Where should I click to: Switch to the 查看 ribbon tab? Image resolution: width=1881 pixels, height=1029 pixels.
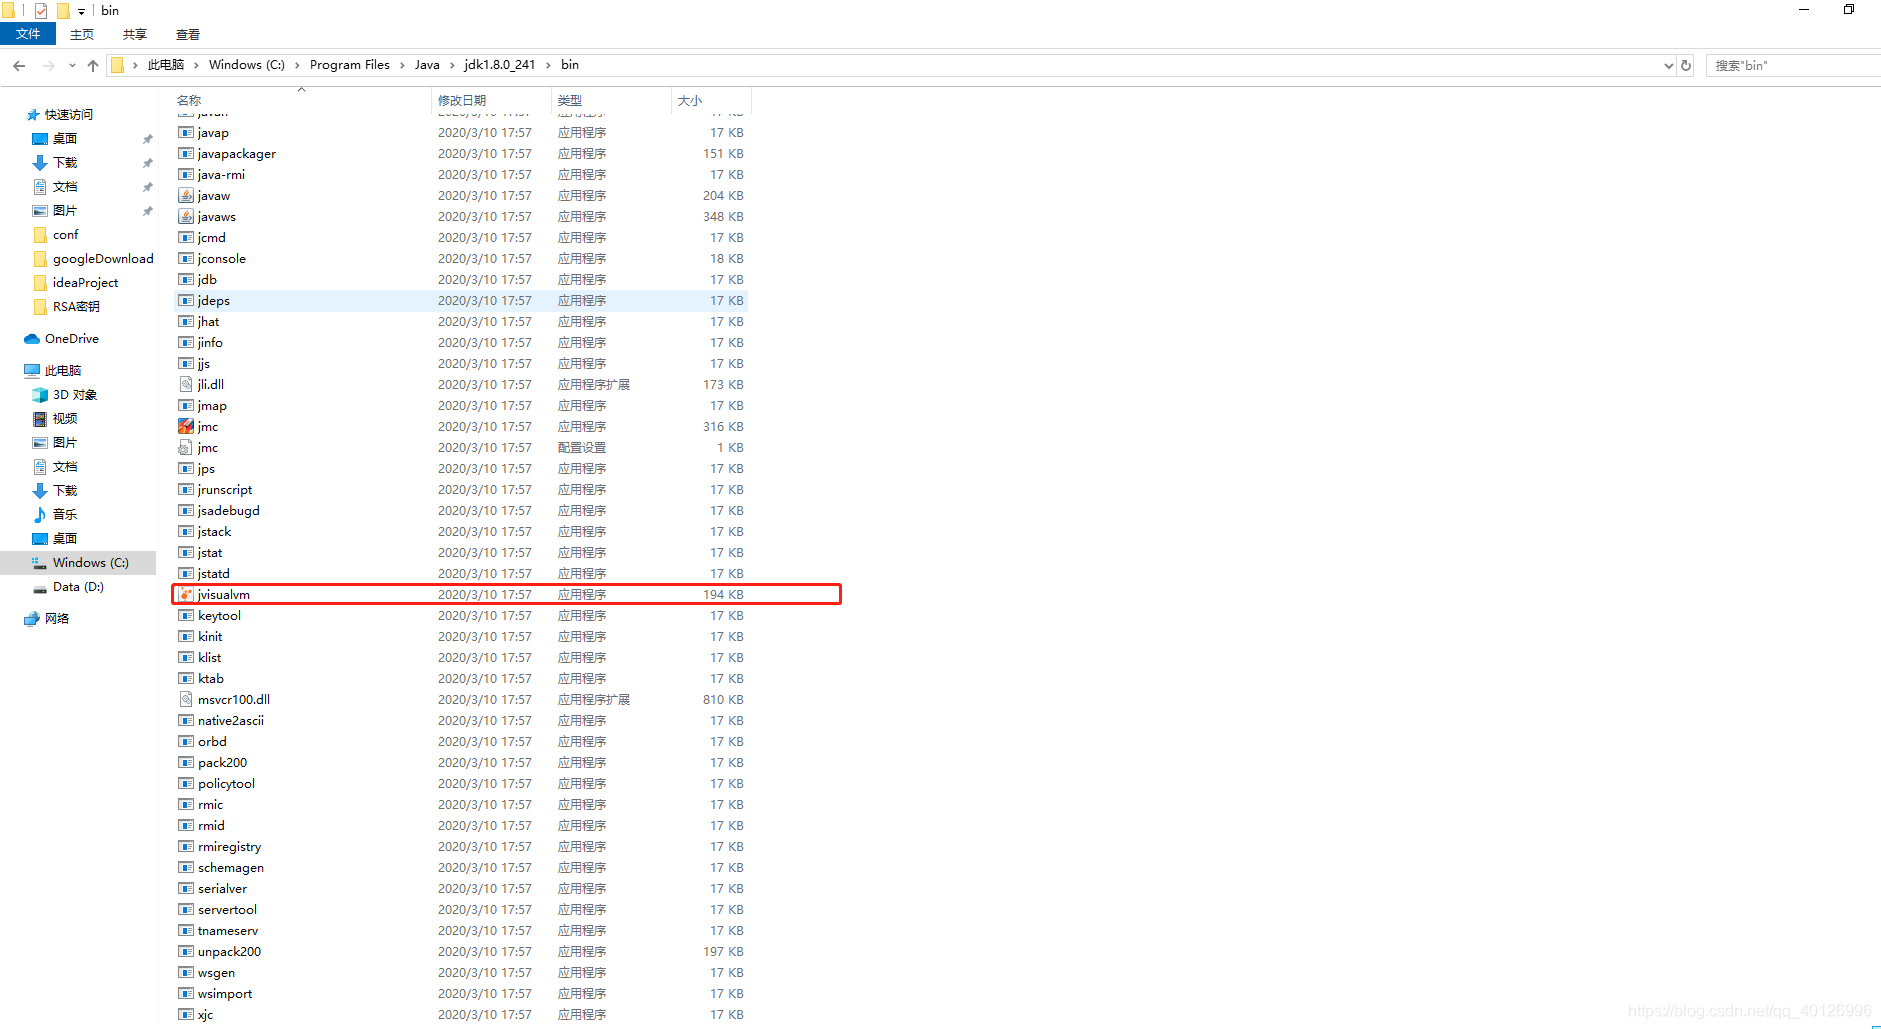pos(188,34)
